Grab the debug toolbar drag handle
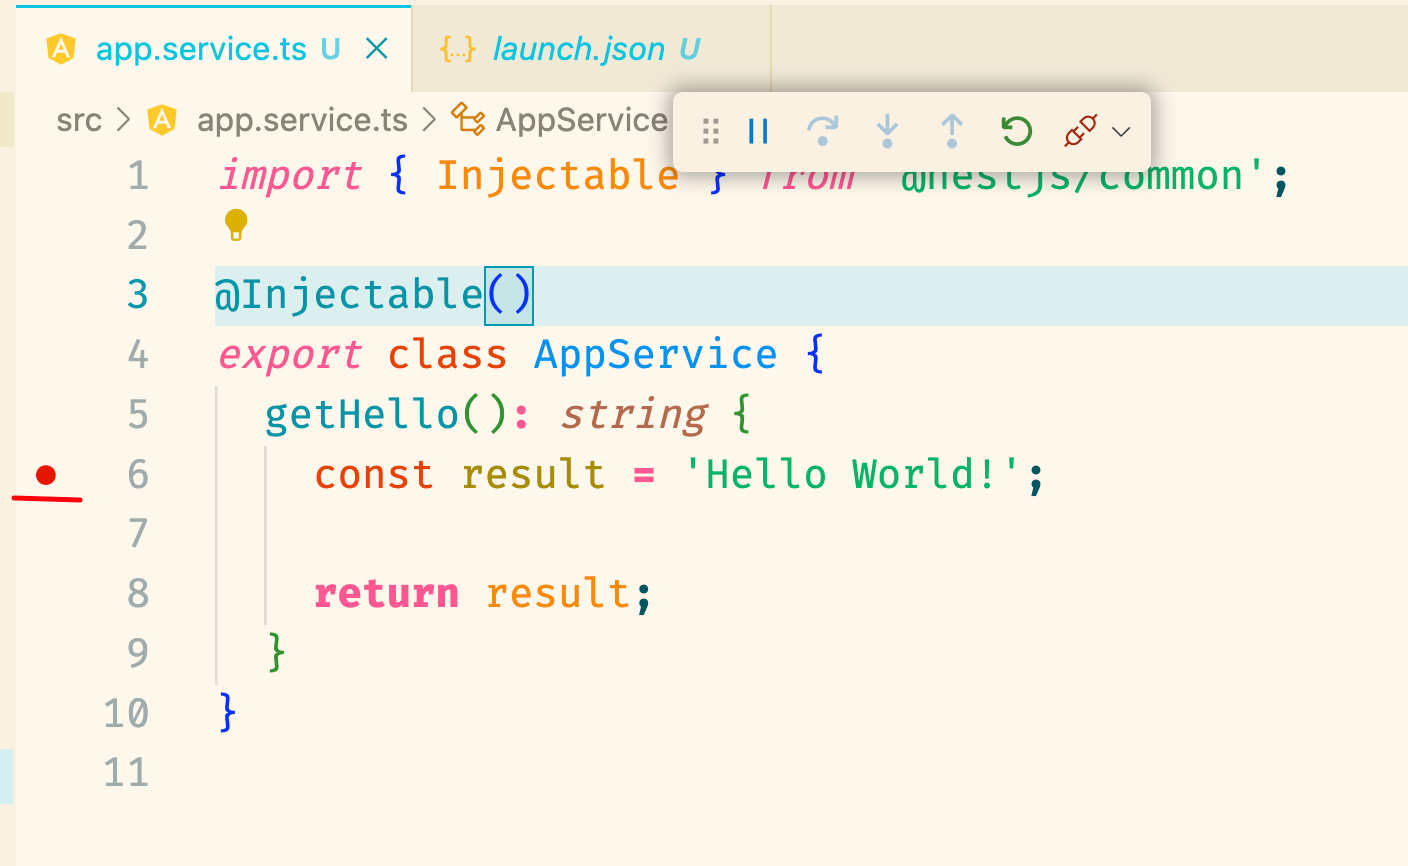Image resolution: width=1408 pixels, height=866 pixels. (x=711, y=131)
